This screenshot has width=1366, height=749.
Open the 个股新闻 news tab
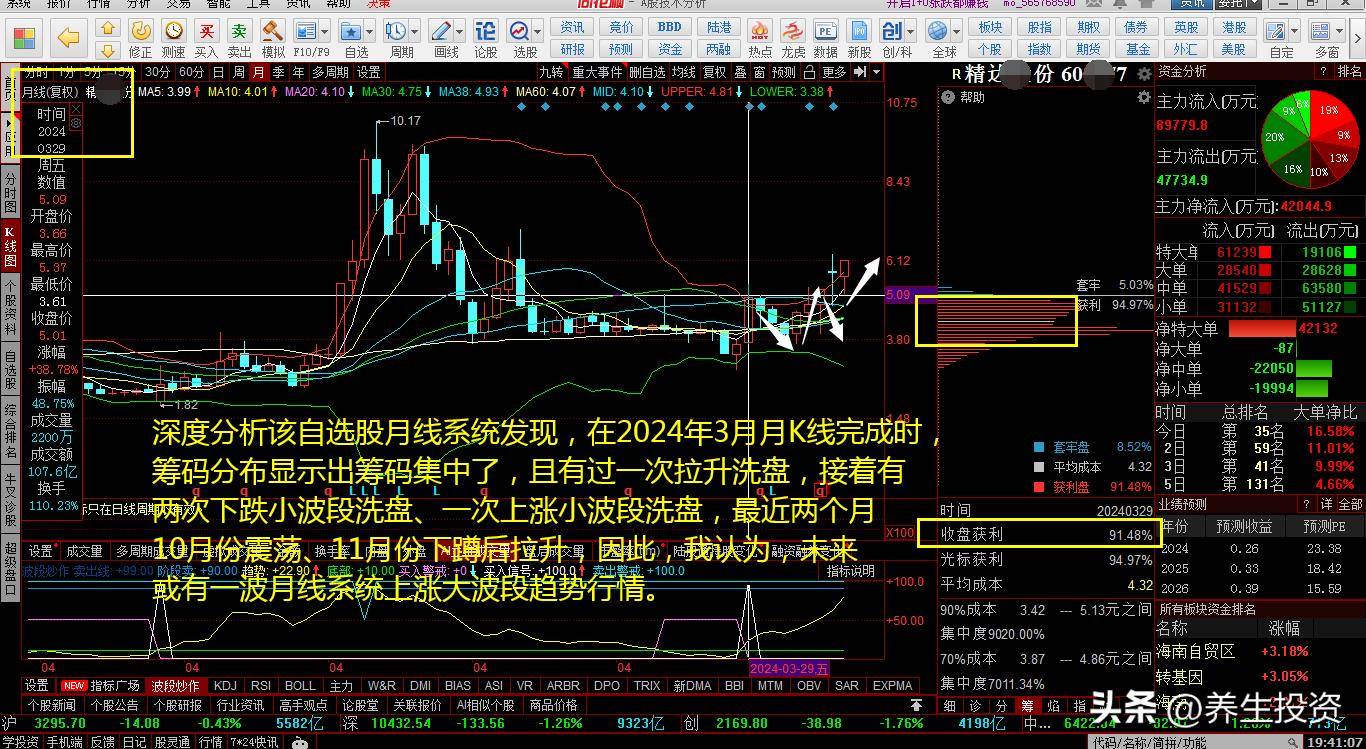click(52, 705)
